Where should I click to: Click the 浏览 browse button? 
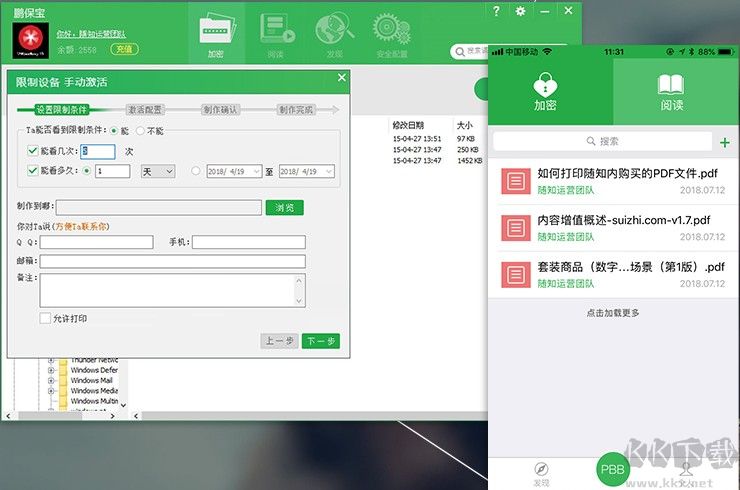(285, 207)
